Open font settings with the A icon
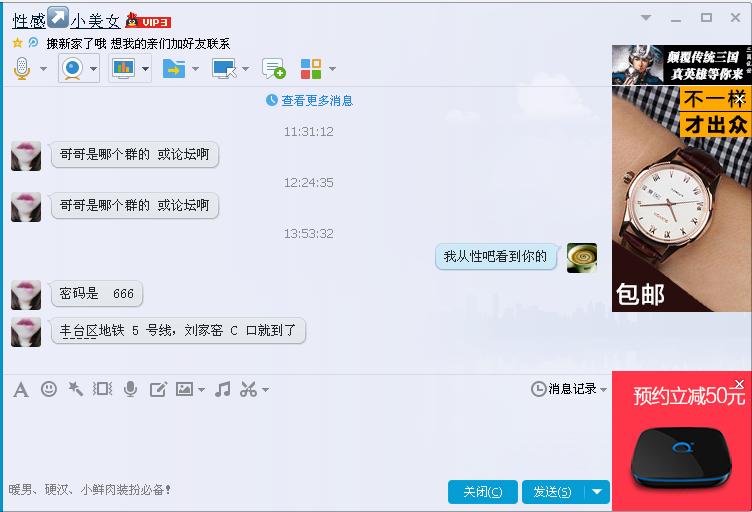Viewport: 752px width, 512px height. coord(21,389)
